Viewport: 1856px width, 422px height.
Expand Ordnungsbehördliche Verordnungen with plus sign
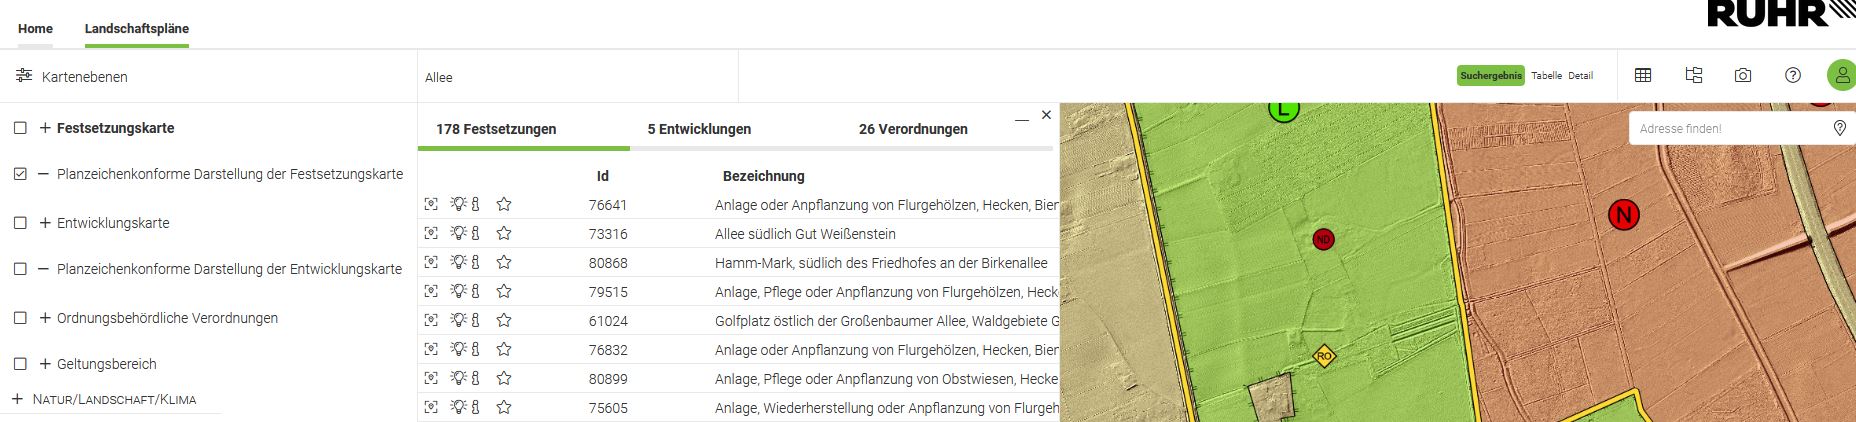[45, 318]
